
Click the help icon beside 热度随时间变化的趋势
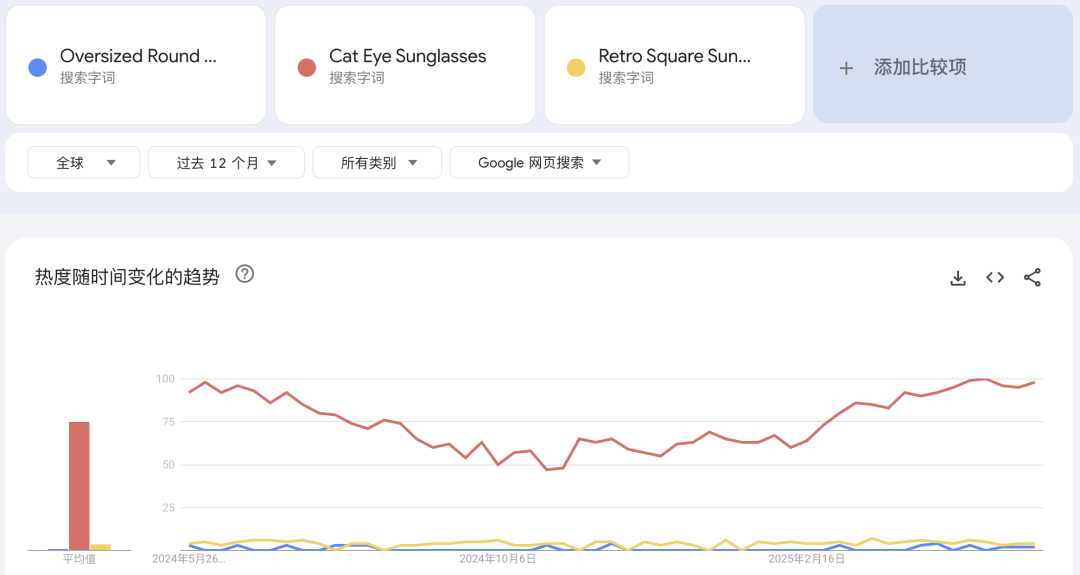pos(245,274)
